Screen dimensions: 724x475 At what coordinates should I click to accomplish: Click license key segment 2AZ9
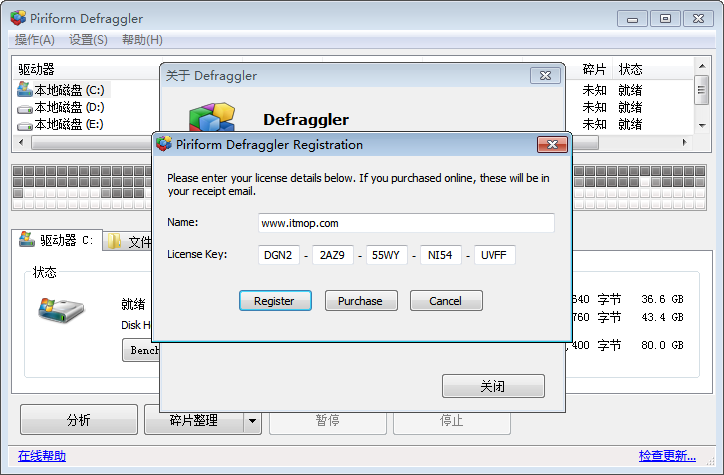point(332,255)
